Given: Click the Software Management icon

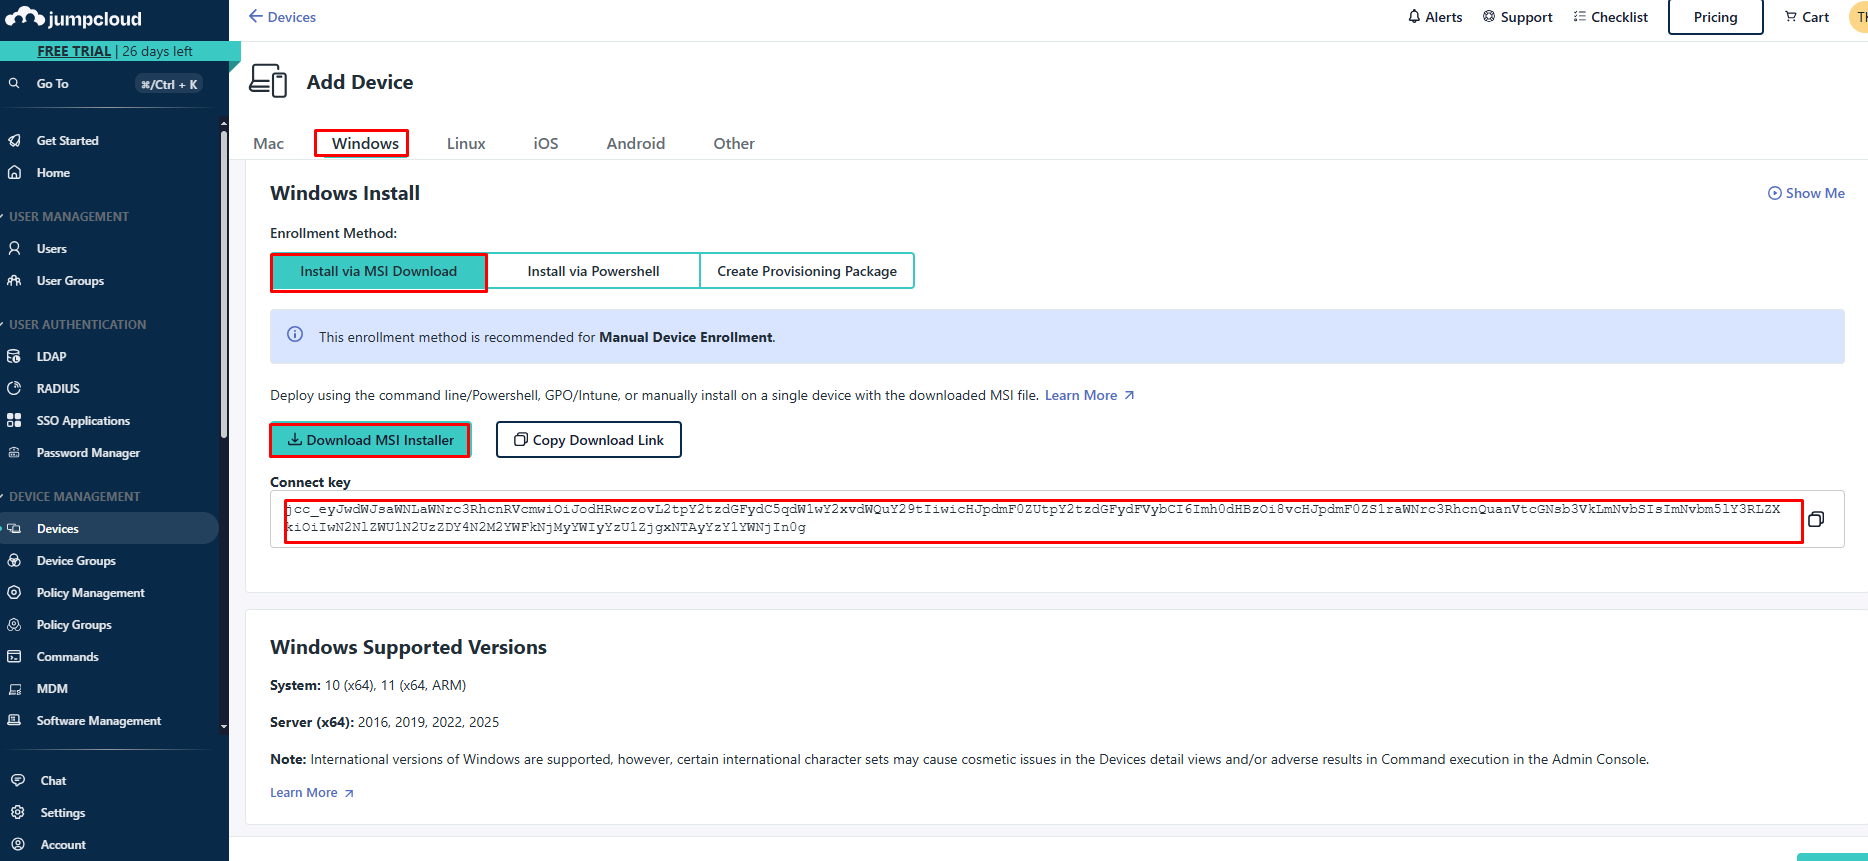Looking at the screenshot, I should pos(14,721).
